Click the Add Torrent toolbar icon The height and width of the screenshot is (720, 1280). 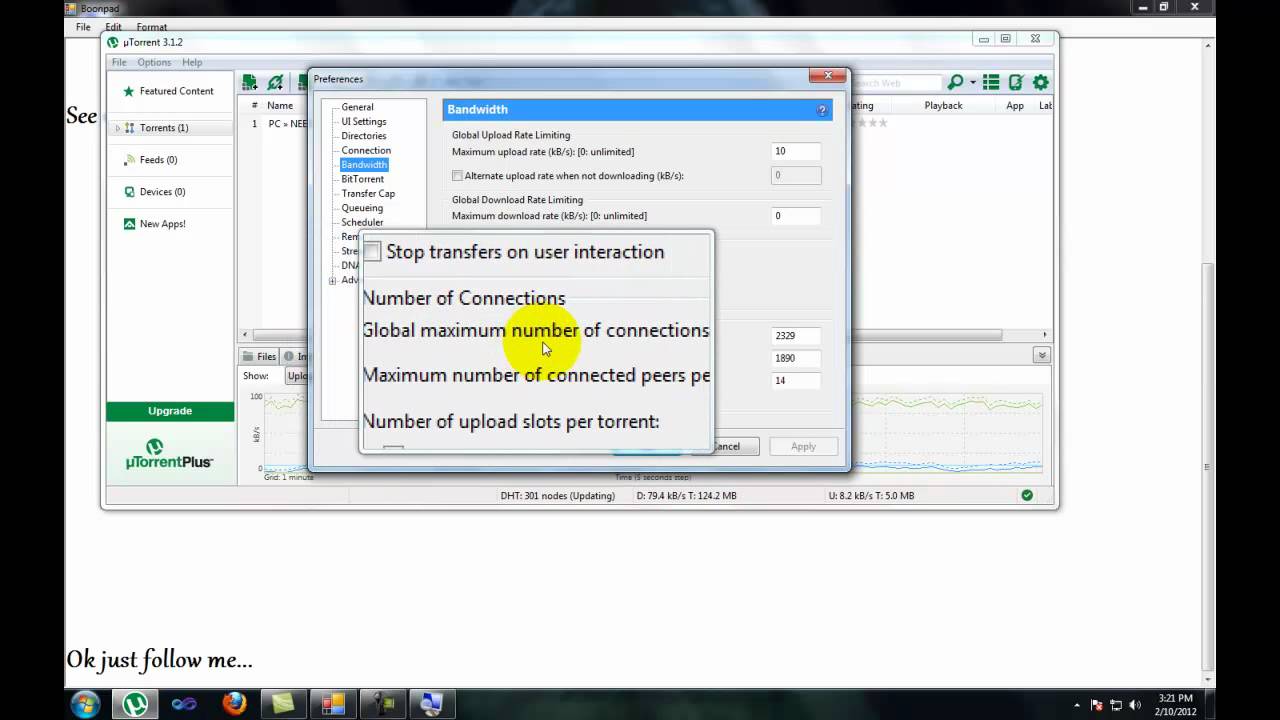click(x=249, y=82)
